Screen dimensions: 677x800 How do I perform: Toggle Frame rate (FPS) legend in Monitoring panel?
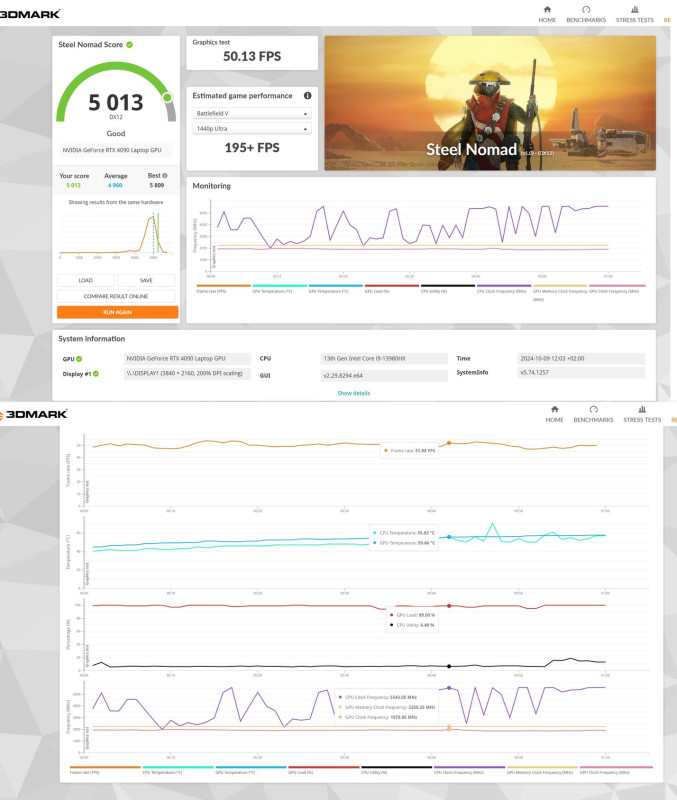tap(223, 288)
